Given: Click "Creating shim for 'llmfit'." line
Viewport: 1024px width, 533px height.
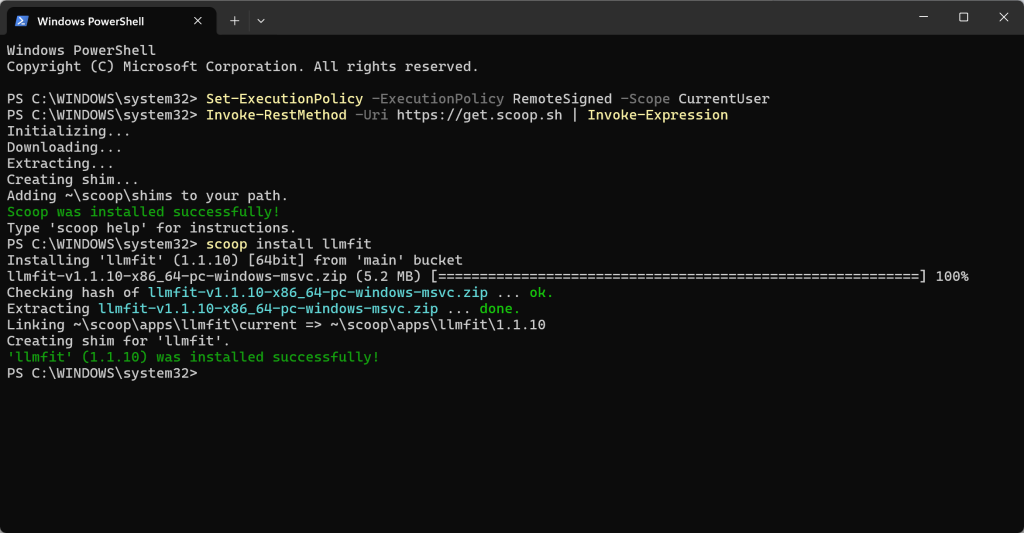Looking at the screenshot, I should coord(118,341).
